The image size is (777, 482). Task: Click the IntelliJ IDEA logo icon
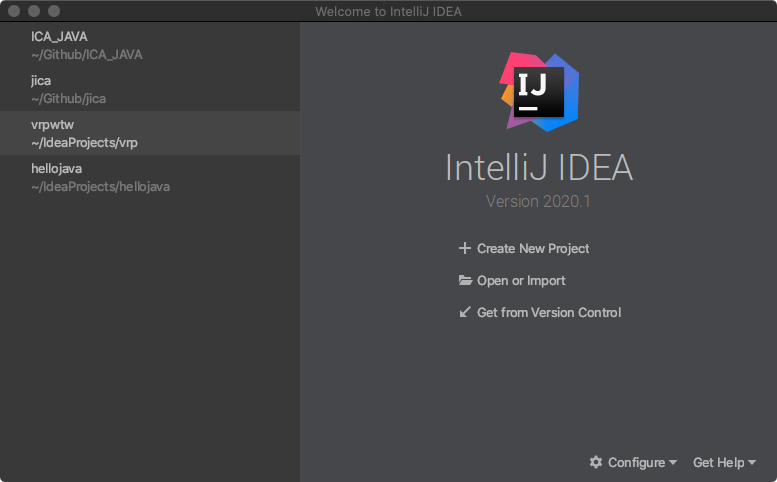(538, 91)
